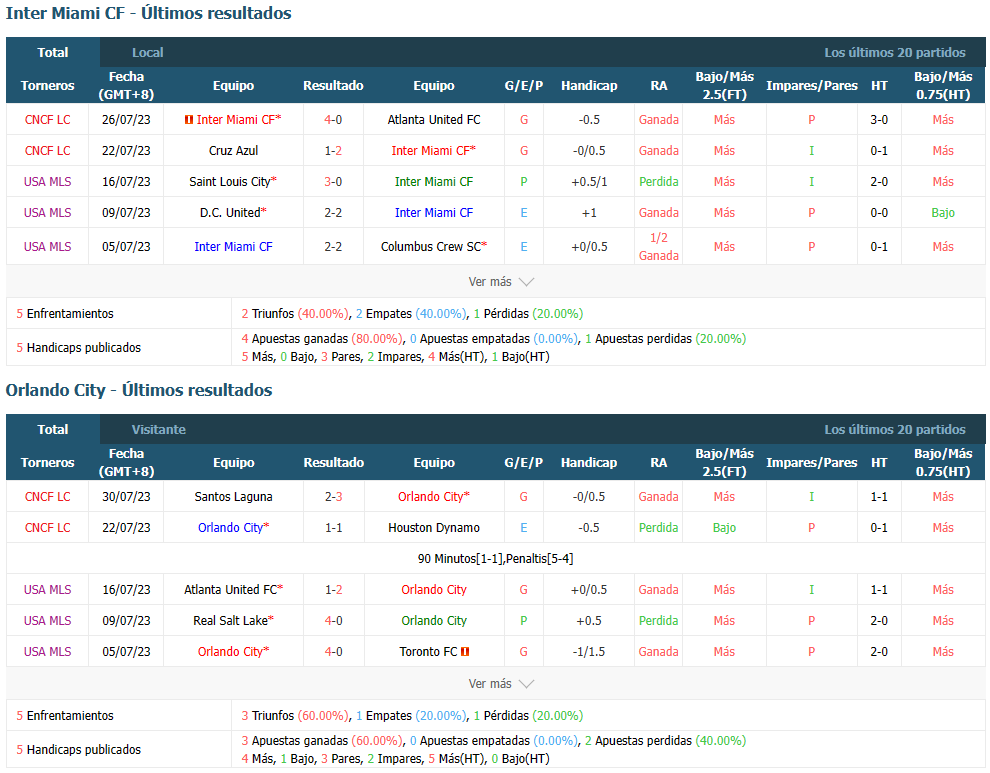
Task: Open the Houston Dynamo team link
Action: click(x=434, y=528)
